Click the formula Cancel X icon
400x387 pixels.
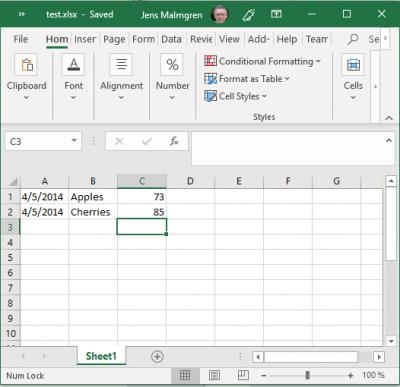click(x=119, y=141)
